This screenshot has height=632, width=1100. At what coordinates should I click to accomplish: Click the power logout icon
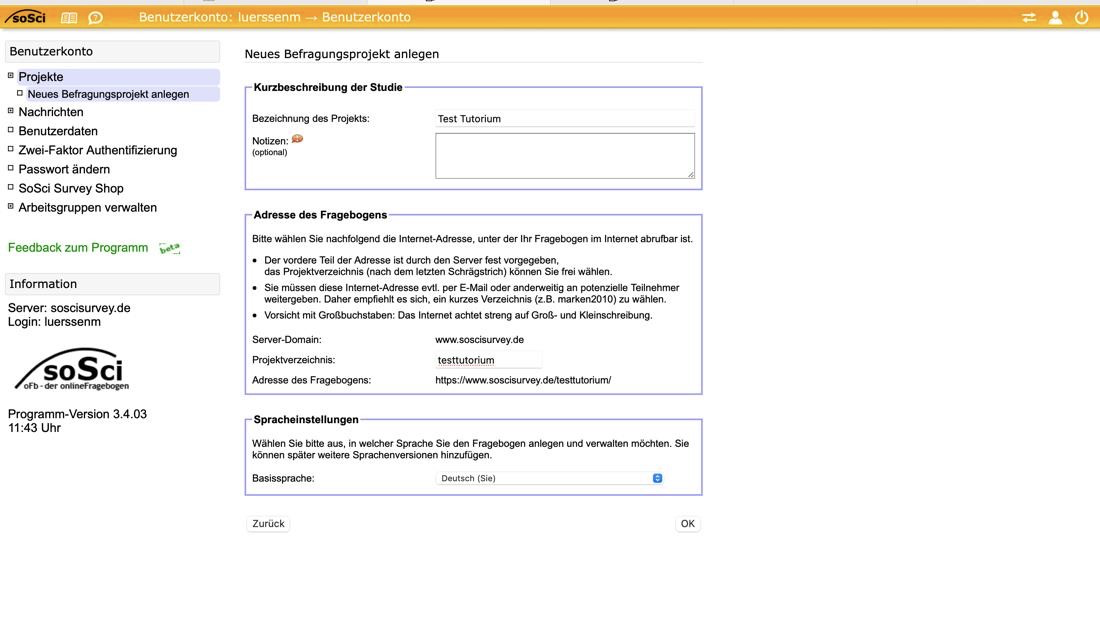(1081, 17)
